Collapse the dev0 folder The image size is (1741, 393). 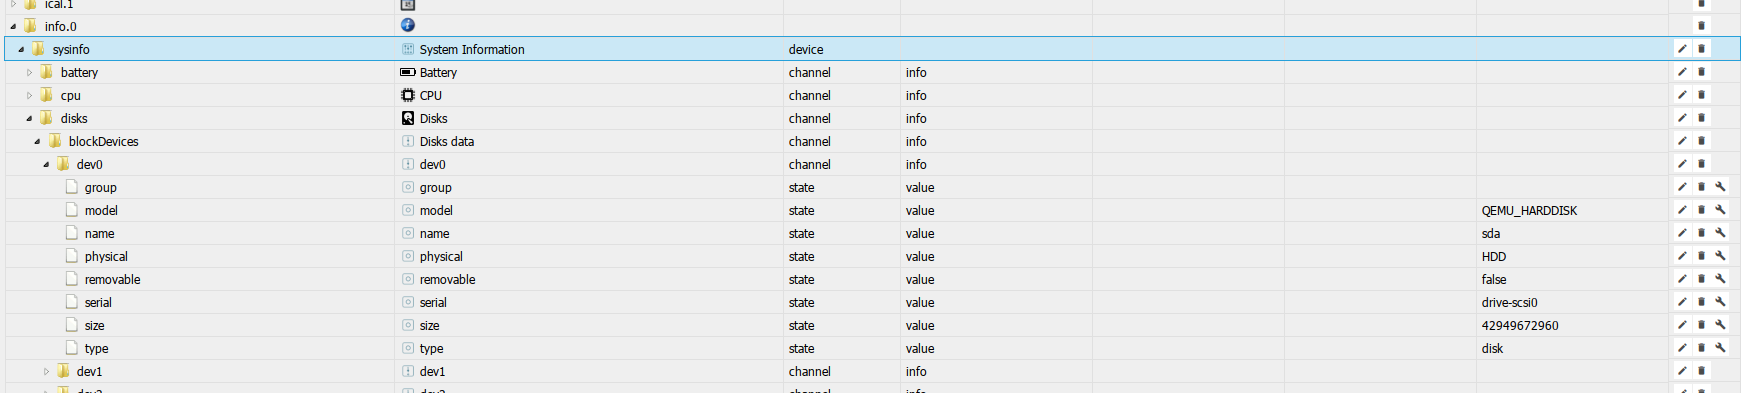pos(45,165)
